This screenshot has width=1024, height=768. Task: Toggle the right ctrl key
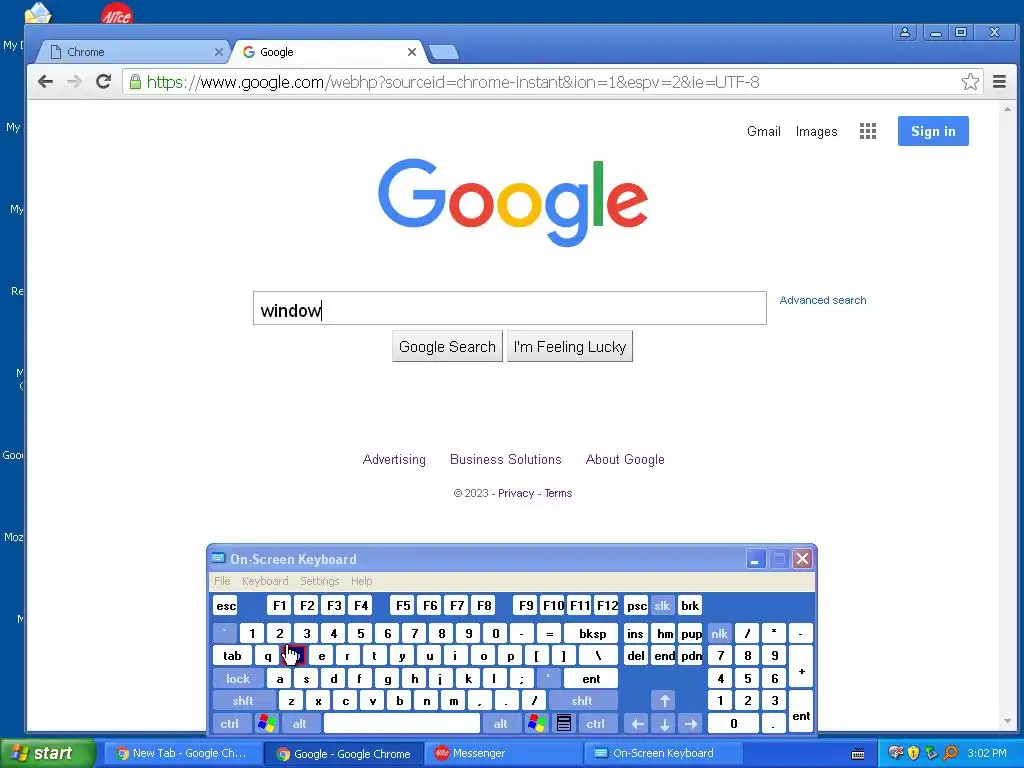[595, 724]
